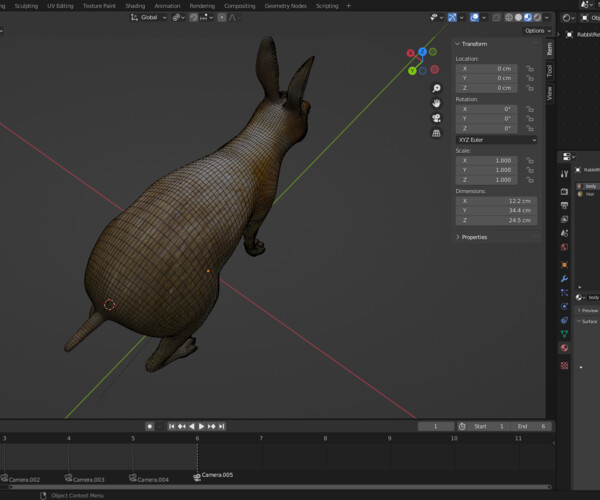Click the Camera.003 timeline marker
The image size is (600, 500).
85,479
